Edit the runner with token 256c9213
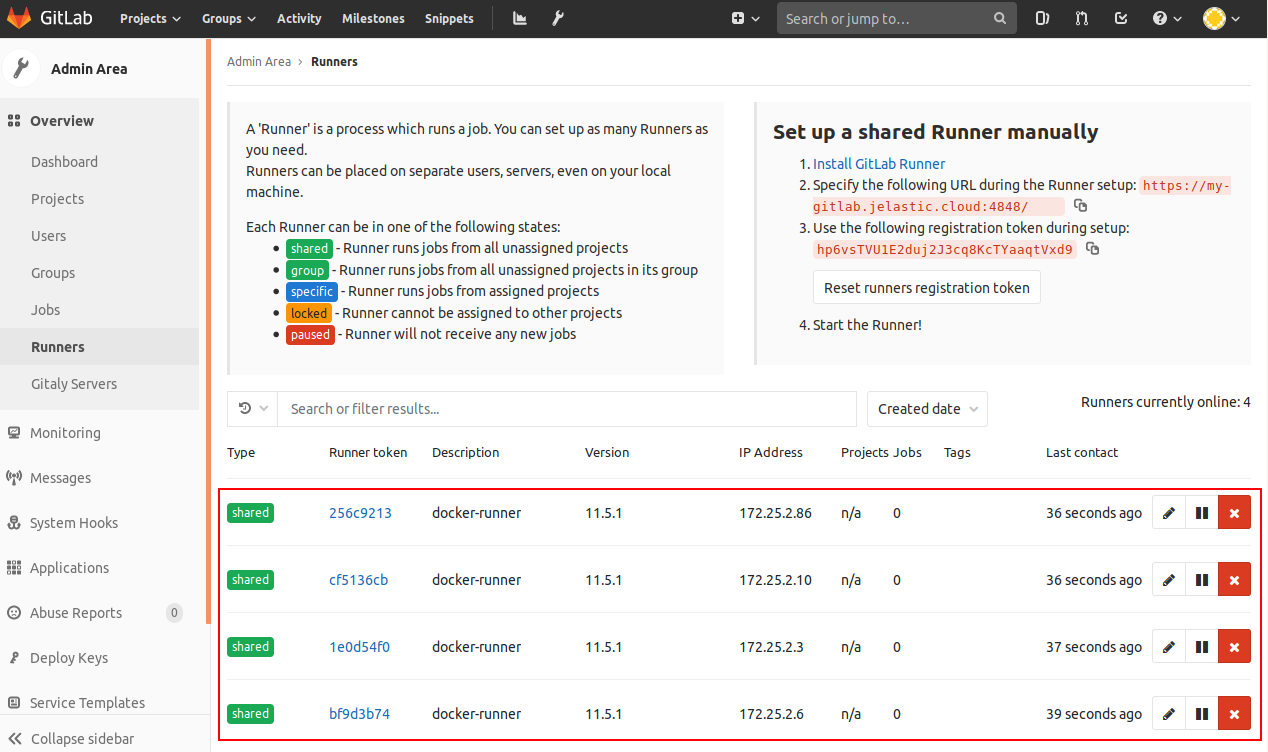 click(x=1169, y=513)
